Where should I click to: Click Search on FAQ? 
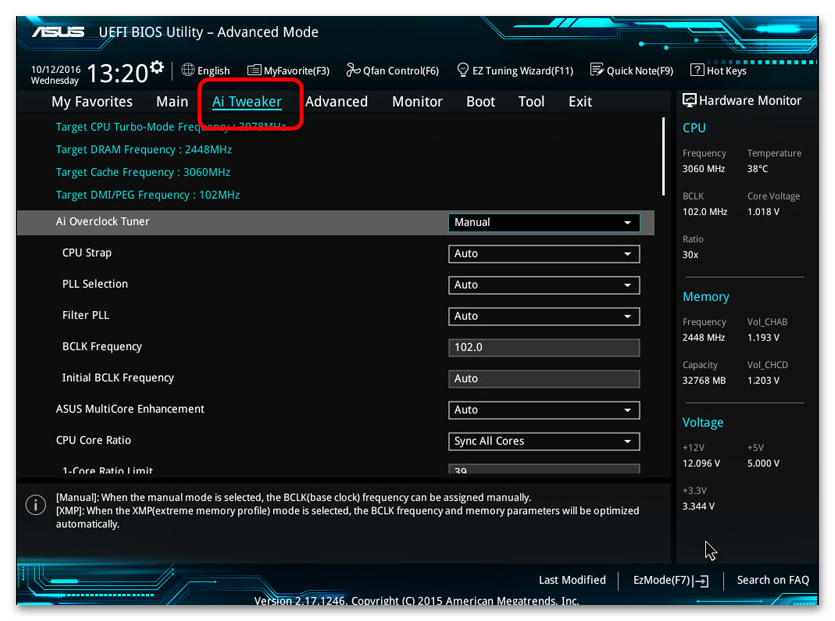pyautogui.click(x=773, y=580)
